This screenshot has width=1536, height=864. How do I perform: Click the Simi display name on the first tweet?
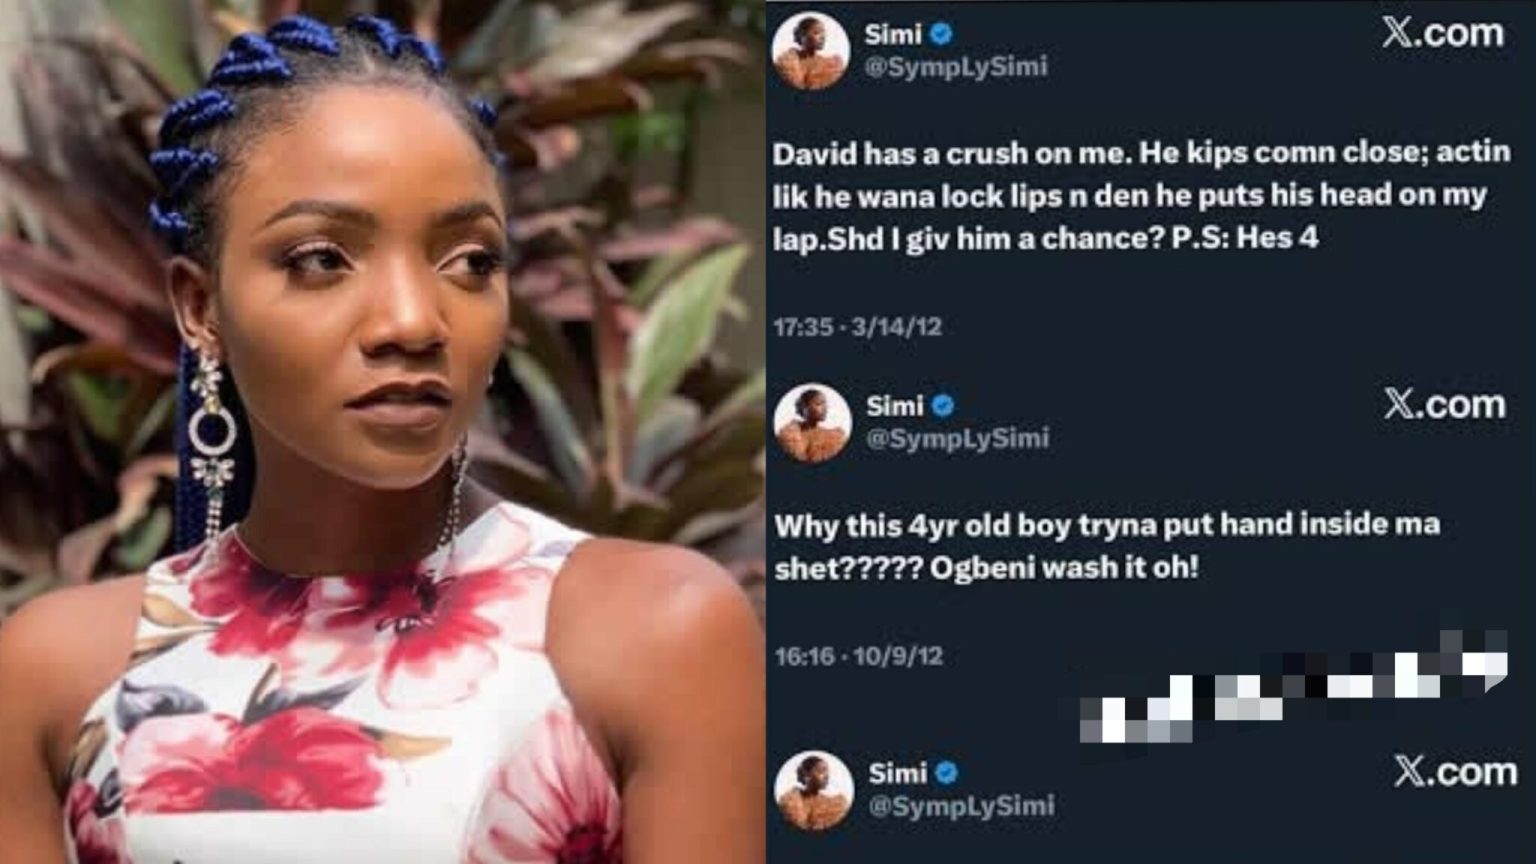click(x=892, y=35)
